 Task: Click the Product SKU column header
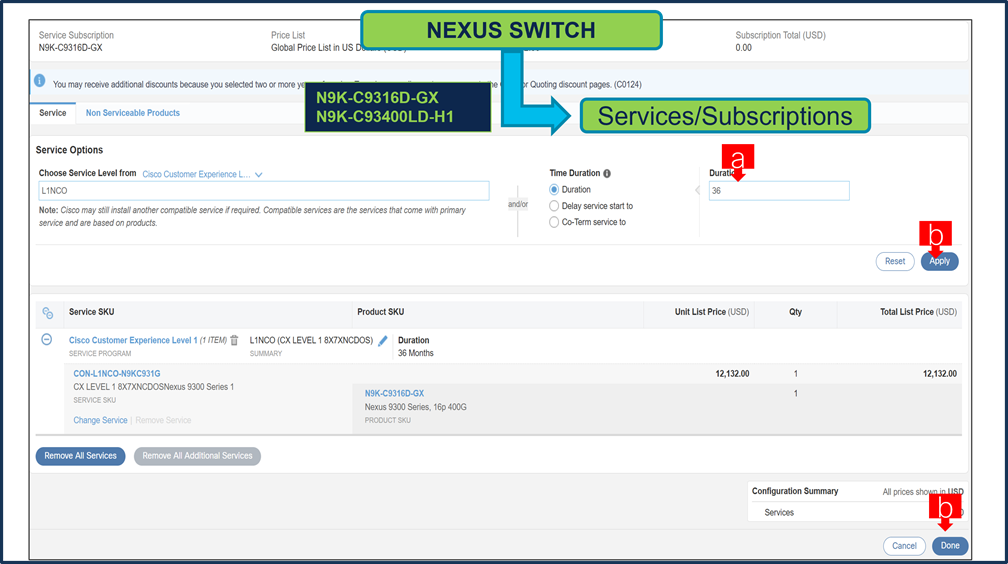381,312
